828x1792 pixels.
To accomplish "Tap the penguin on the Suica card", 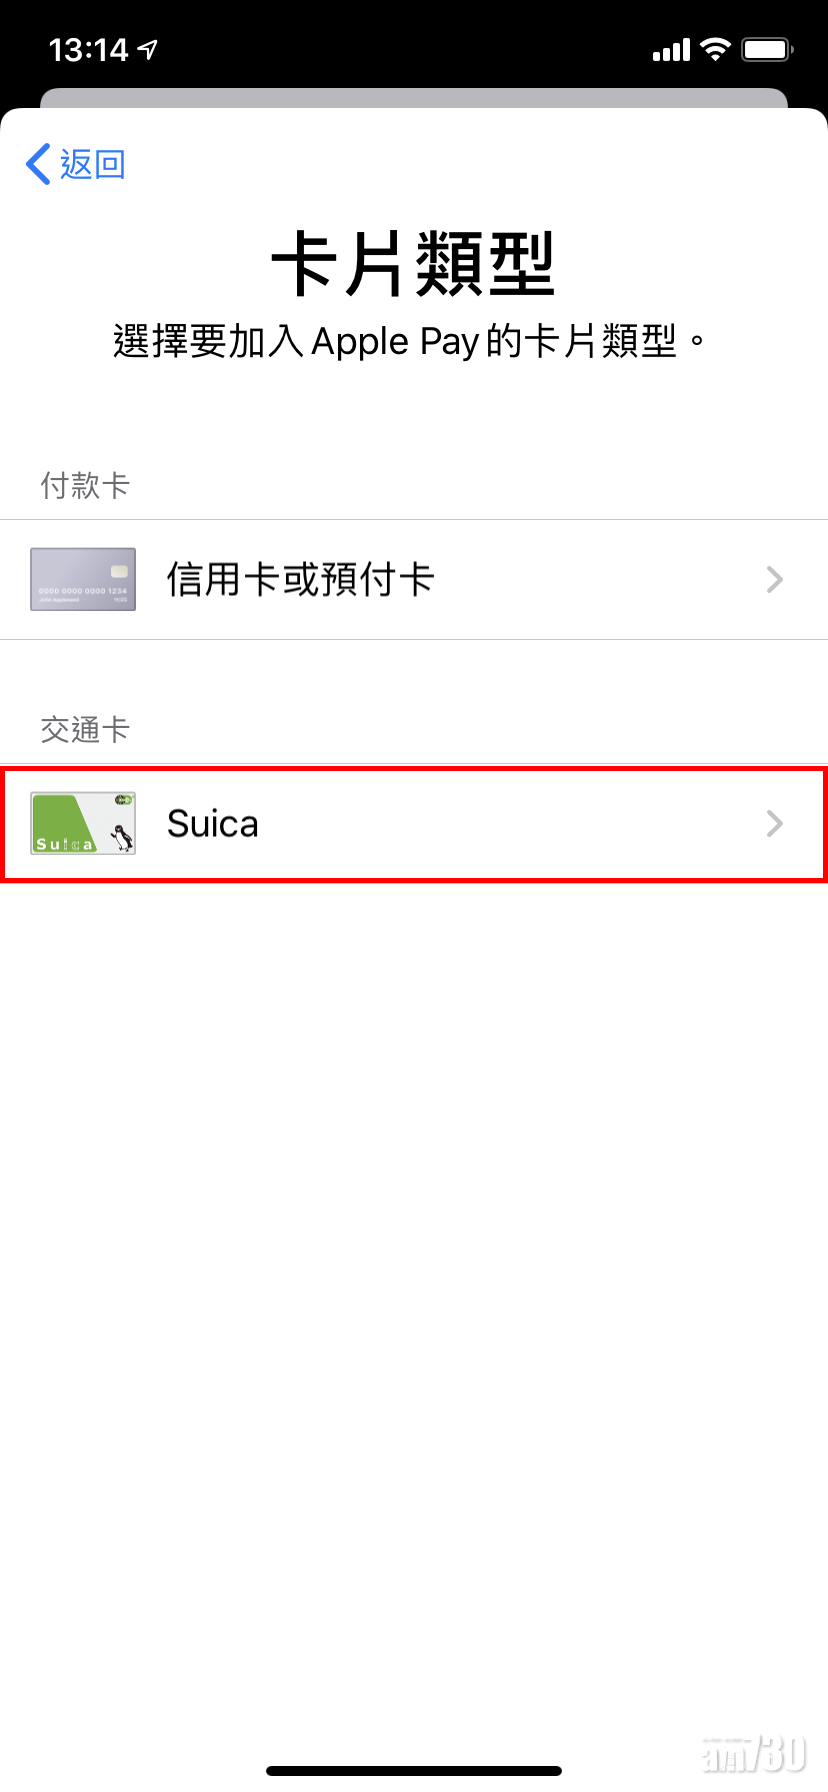I will [x=121, y=837].
